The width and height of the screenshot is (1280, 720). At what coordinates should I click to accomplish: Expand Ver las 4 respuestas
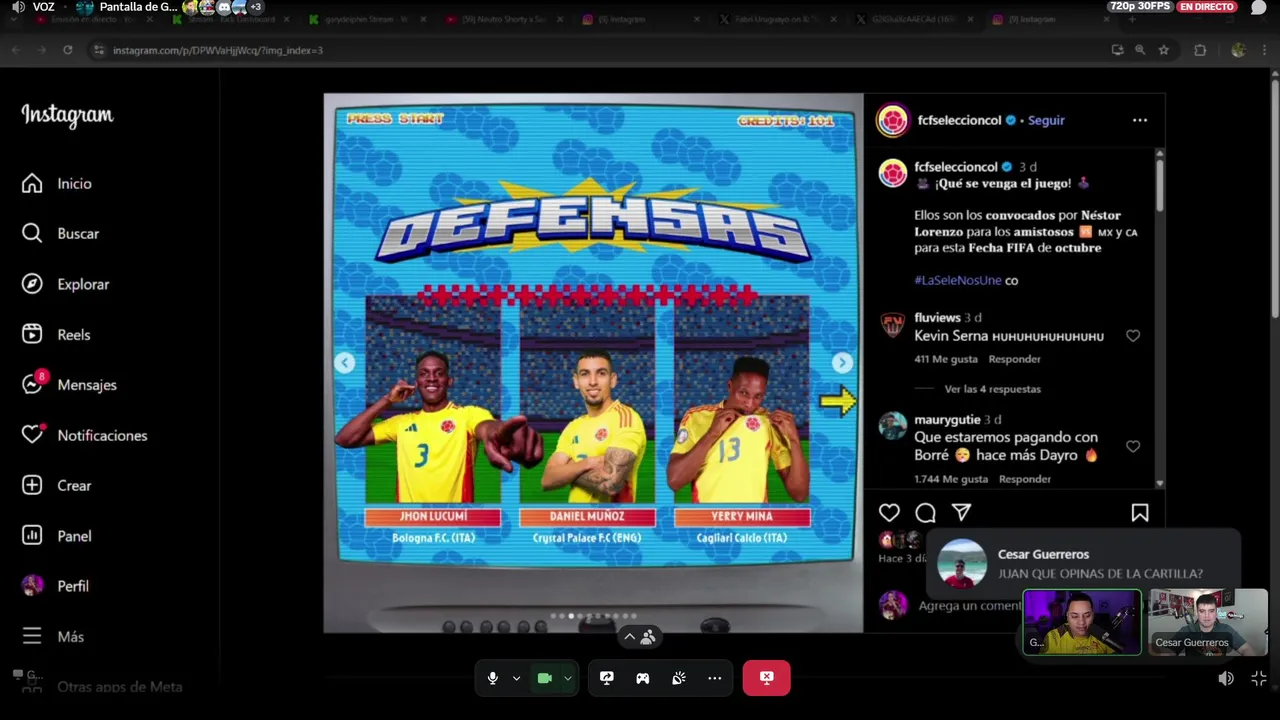coord(992,389)
